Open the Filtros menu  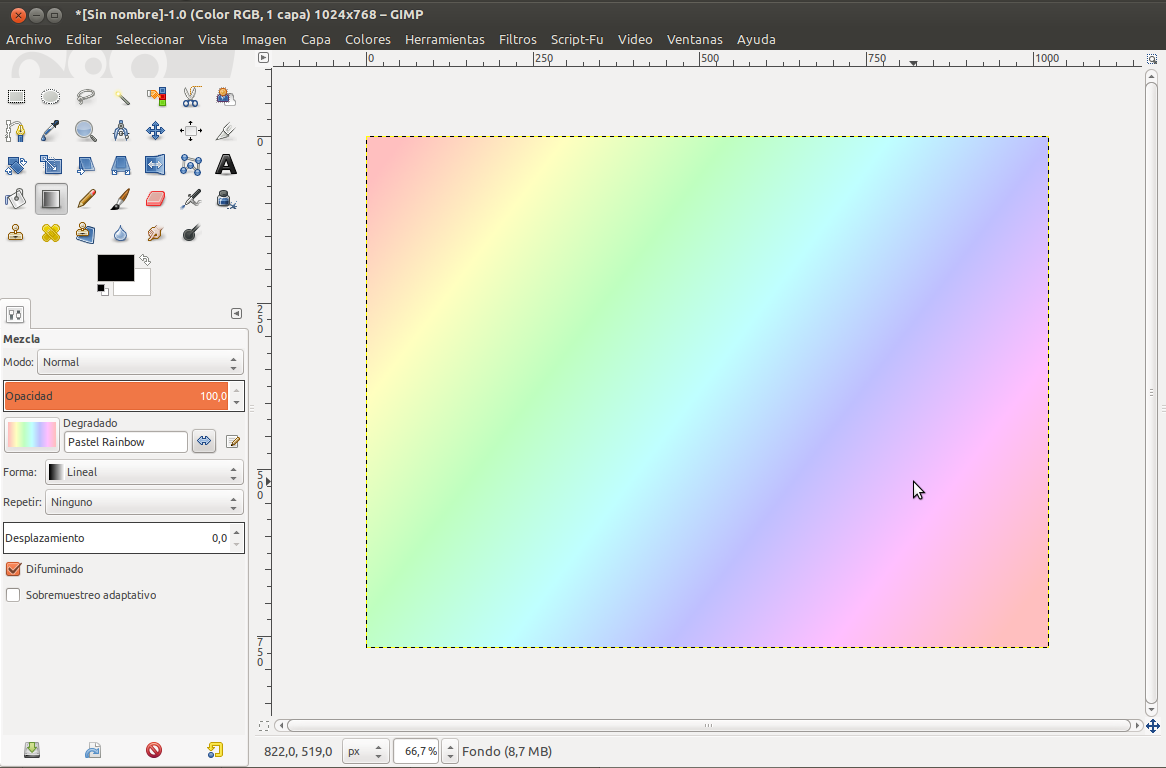[x=518, y=39]
